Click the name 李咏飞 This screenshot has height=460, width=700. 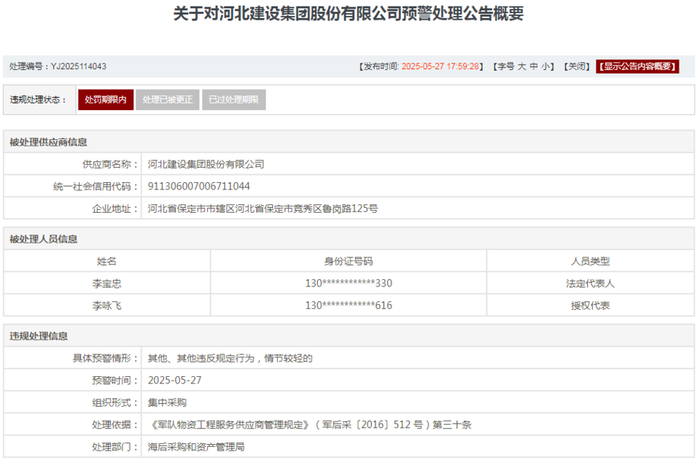click(107, 305)
